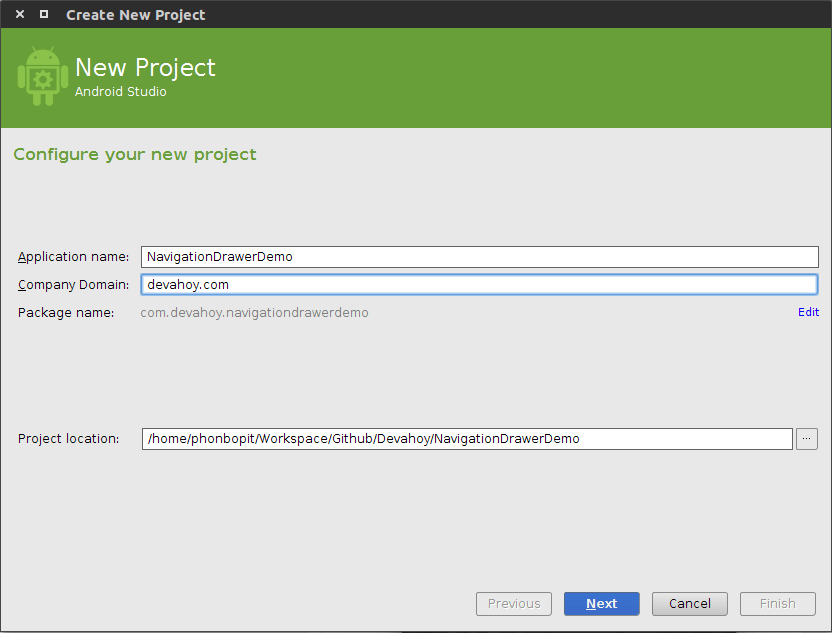Image resolution: width=832 pixels, height=633 pixels.
Task: Go to the next step with Next
Action: (x=602, y=604)
